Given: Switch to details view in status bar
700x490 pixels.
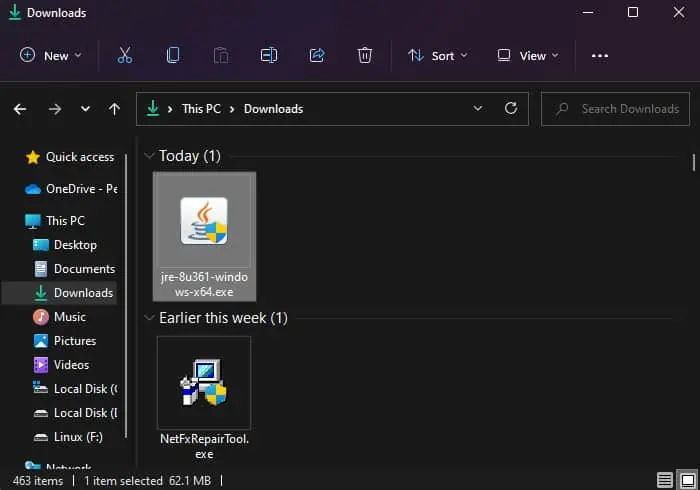Looking at the screenshot, I should [665, 480].
